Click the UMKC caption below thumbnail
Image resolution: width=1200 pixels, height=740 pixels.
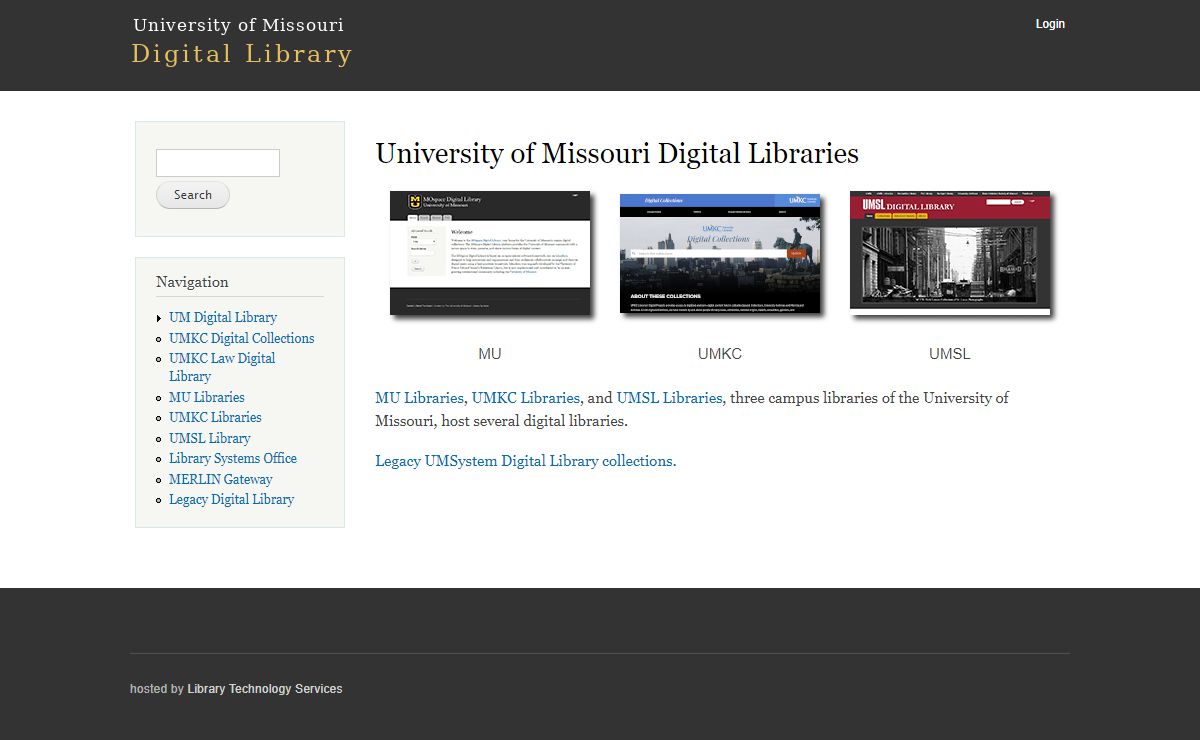point(720,354)
